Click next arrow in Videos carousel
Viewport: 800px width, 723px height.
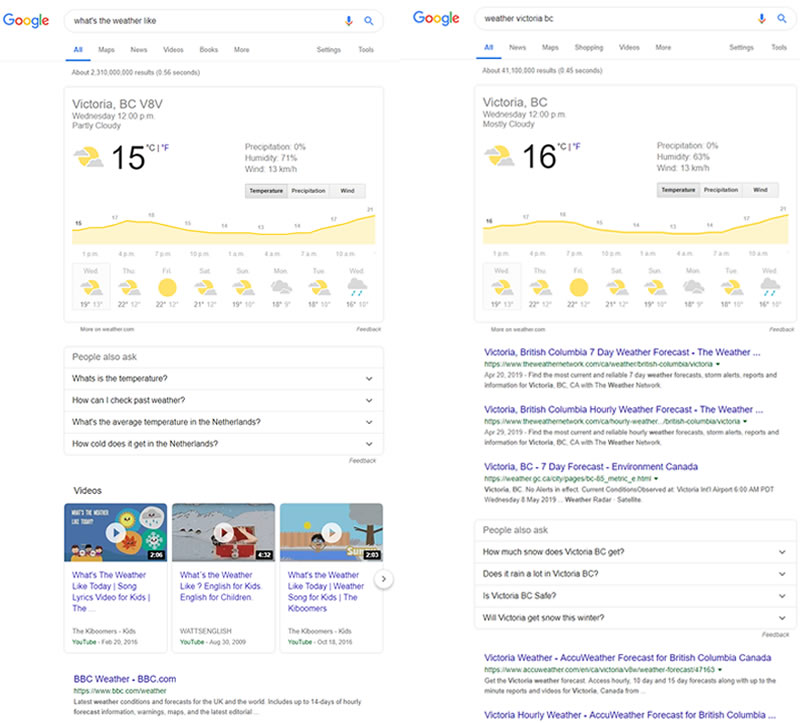click(x=384, y=579)
